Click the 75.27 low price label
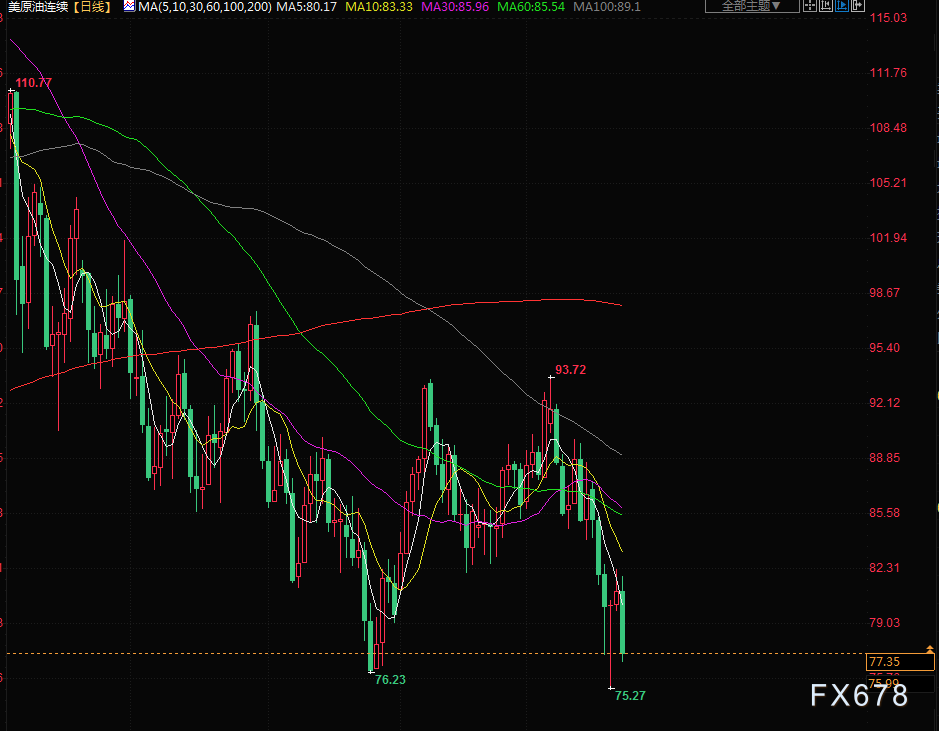The height and width of the screenshot is (731, 939). click(630, 696)
